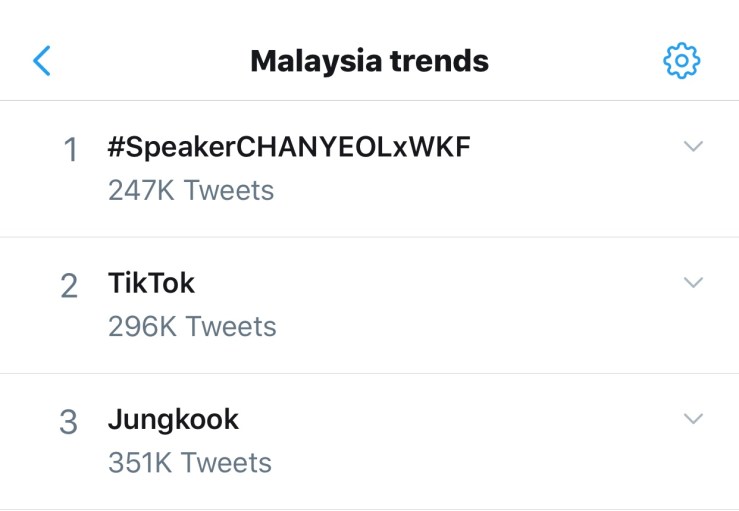The width and height of the screenshot is (739, 511).
Task: Click the Malaysia trends header title
Action: [369, 62]
